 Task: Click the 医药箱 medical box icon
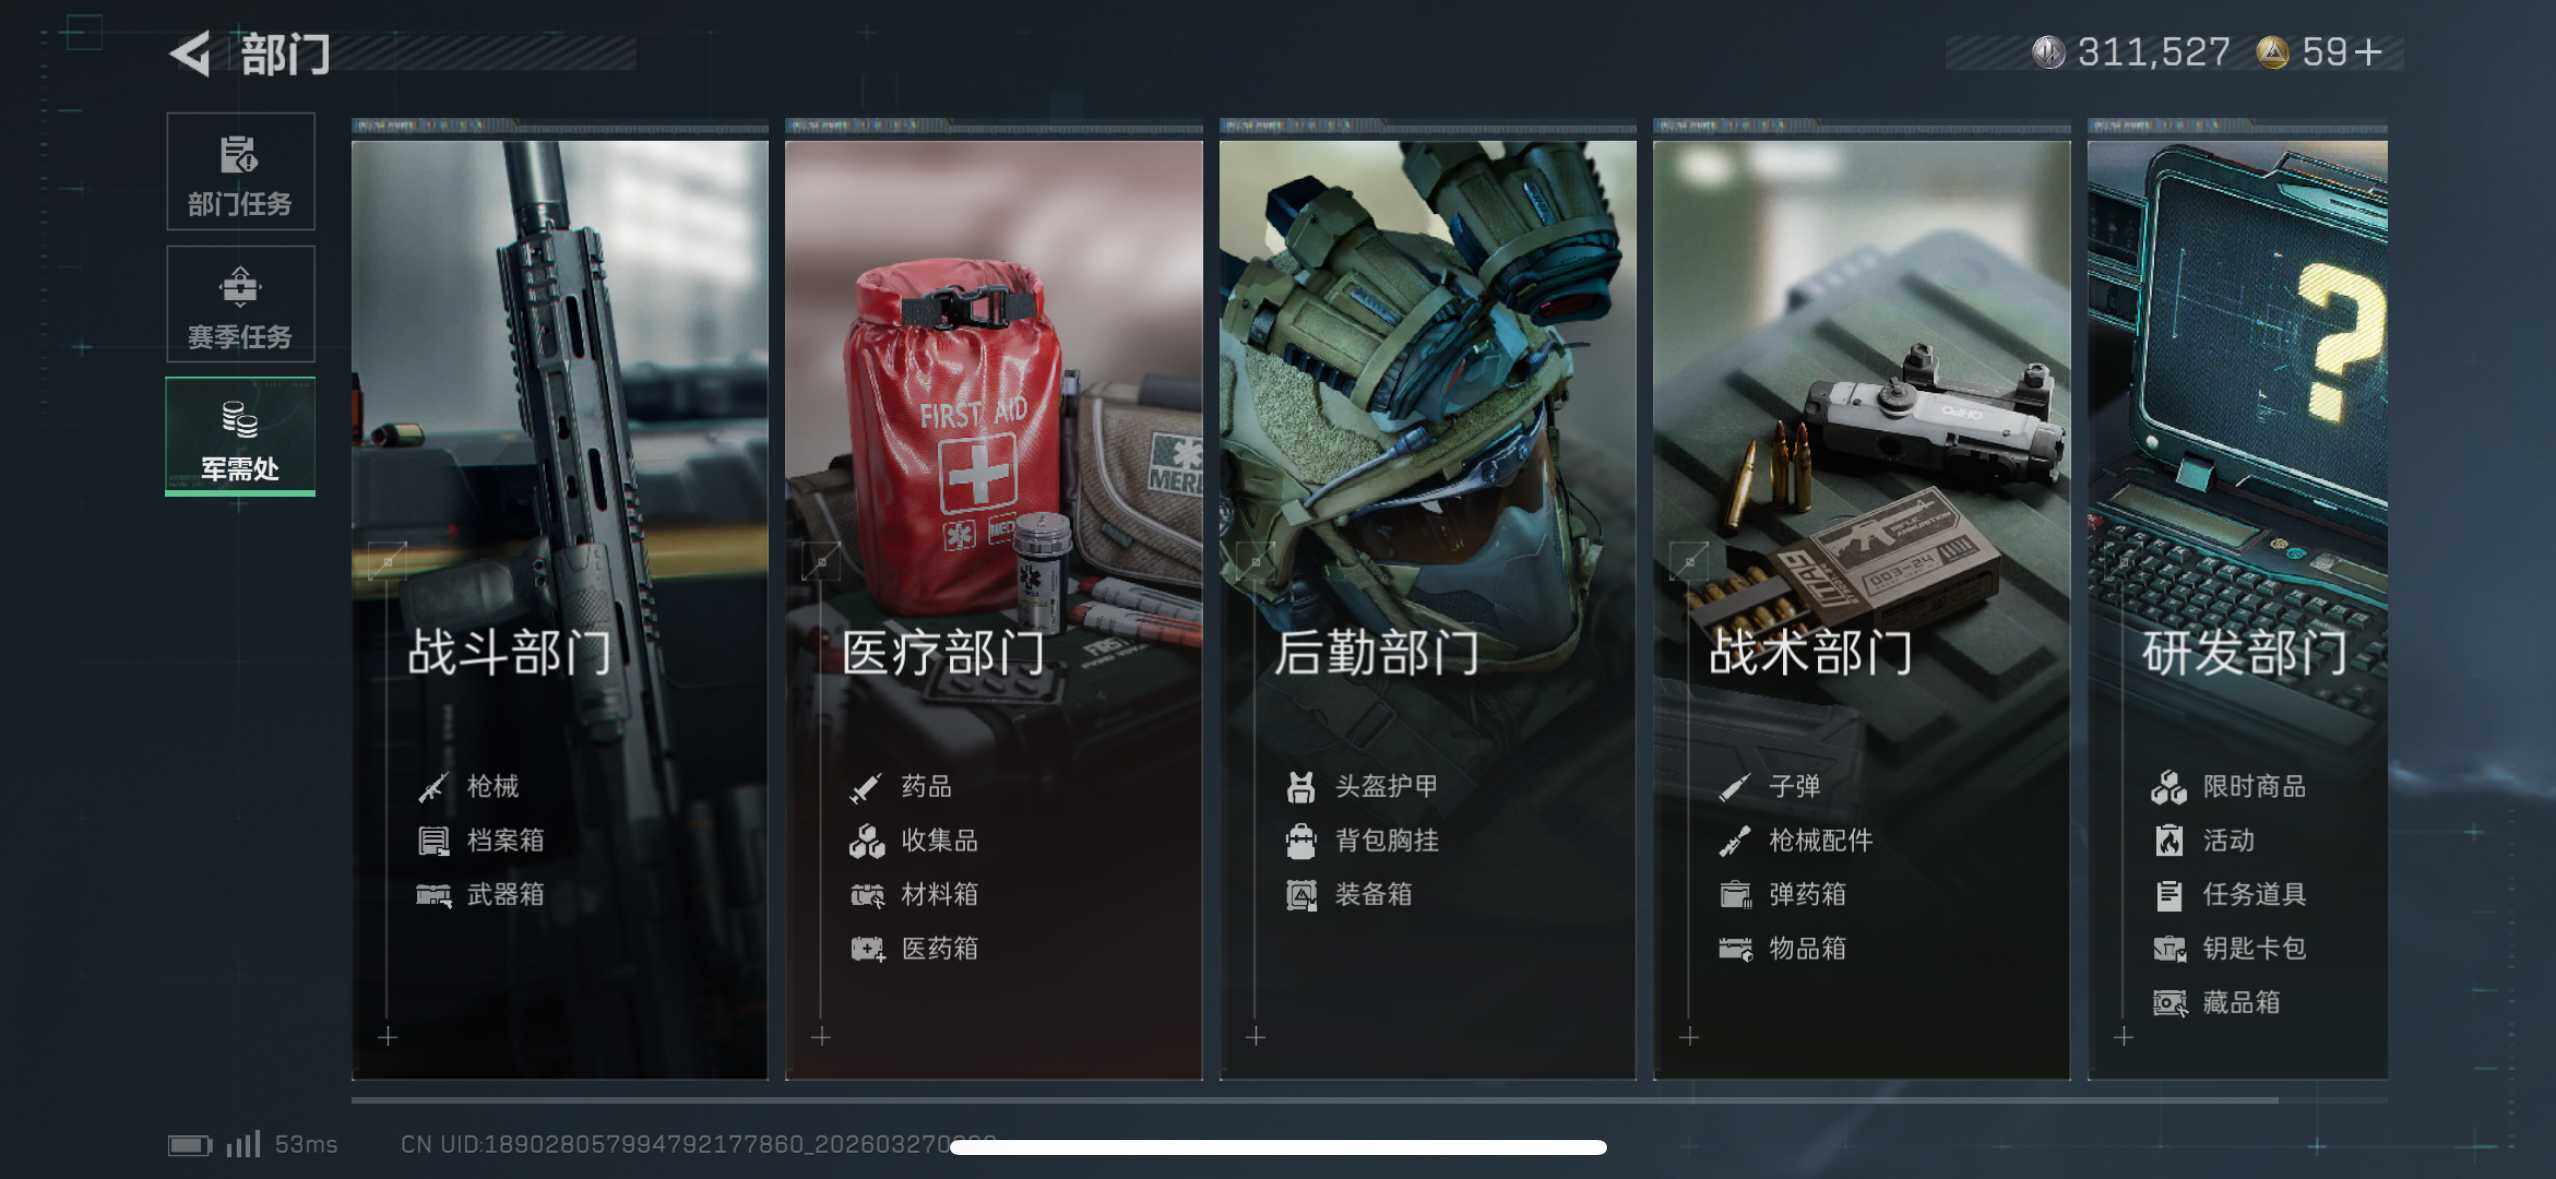[867, 949]
